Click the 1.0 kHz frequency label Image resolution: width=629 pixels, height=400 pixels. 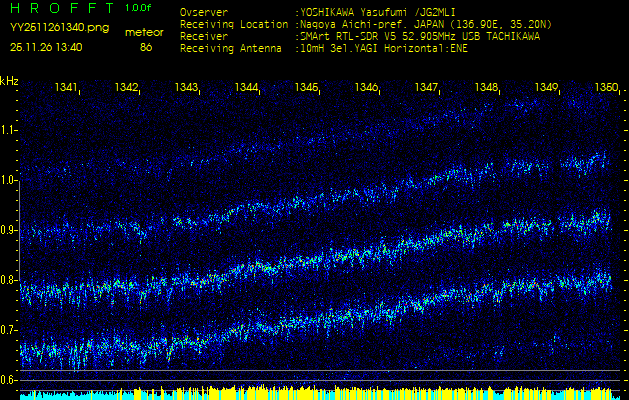(x=9, y=180)
